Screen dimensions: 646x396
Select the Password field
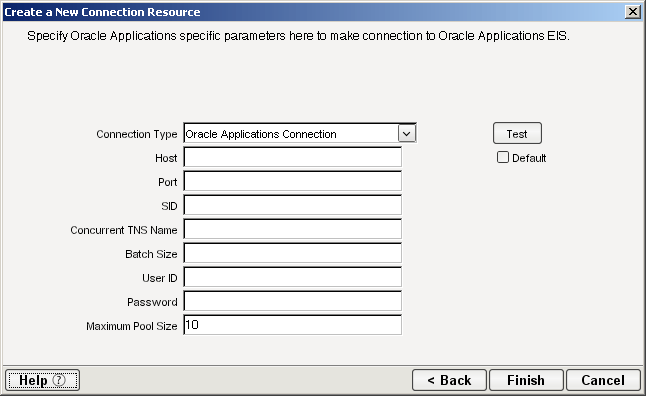click(293, 301)
